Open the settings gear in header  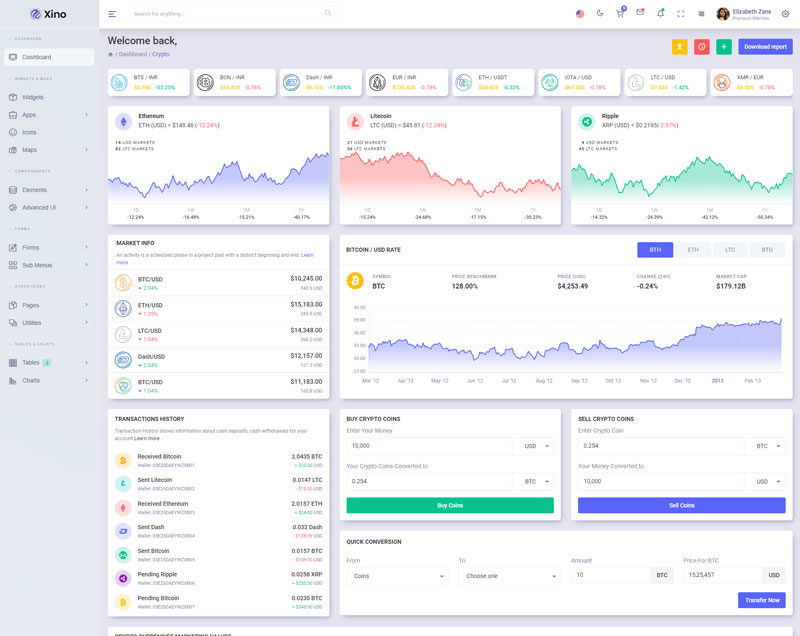click(x=785, y=14)
